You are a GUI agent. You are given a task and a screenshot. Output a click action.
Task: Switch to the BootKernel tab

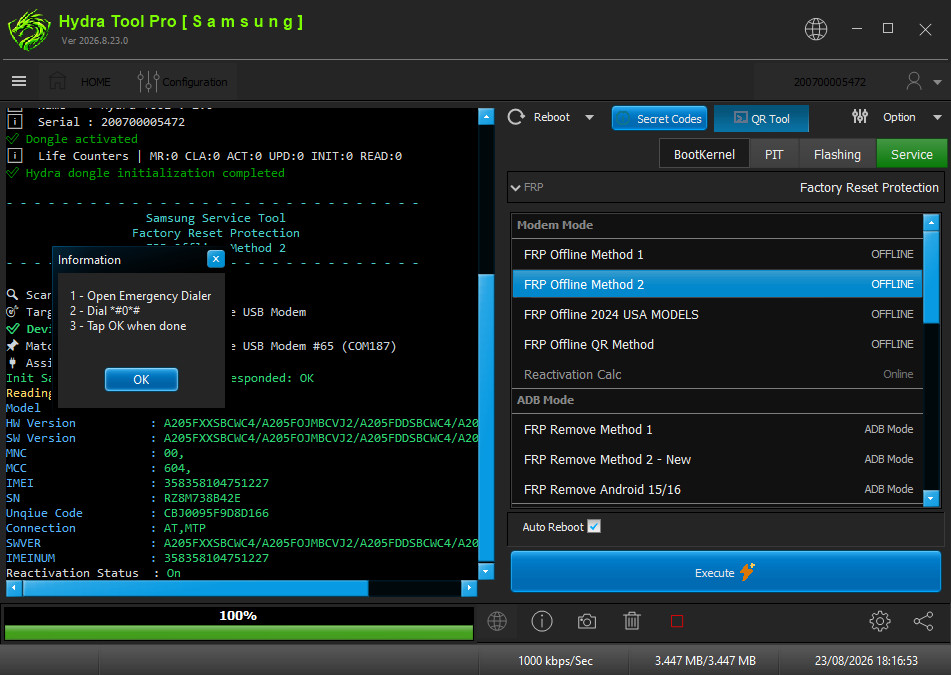pos(704,154)
